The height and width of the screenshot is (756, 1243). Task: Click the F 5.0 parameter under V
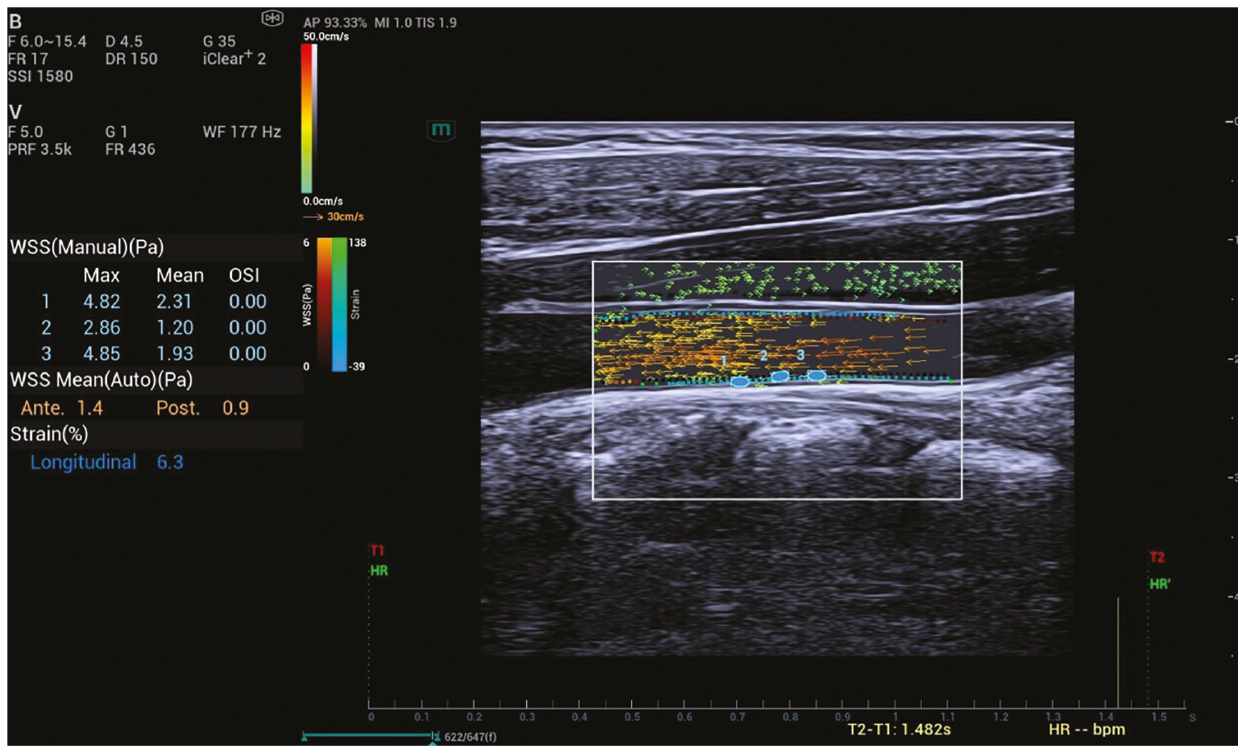coord(25,132)
